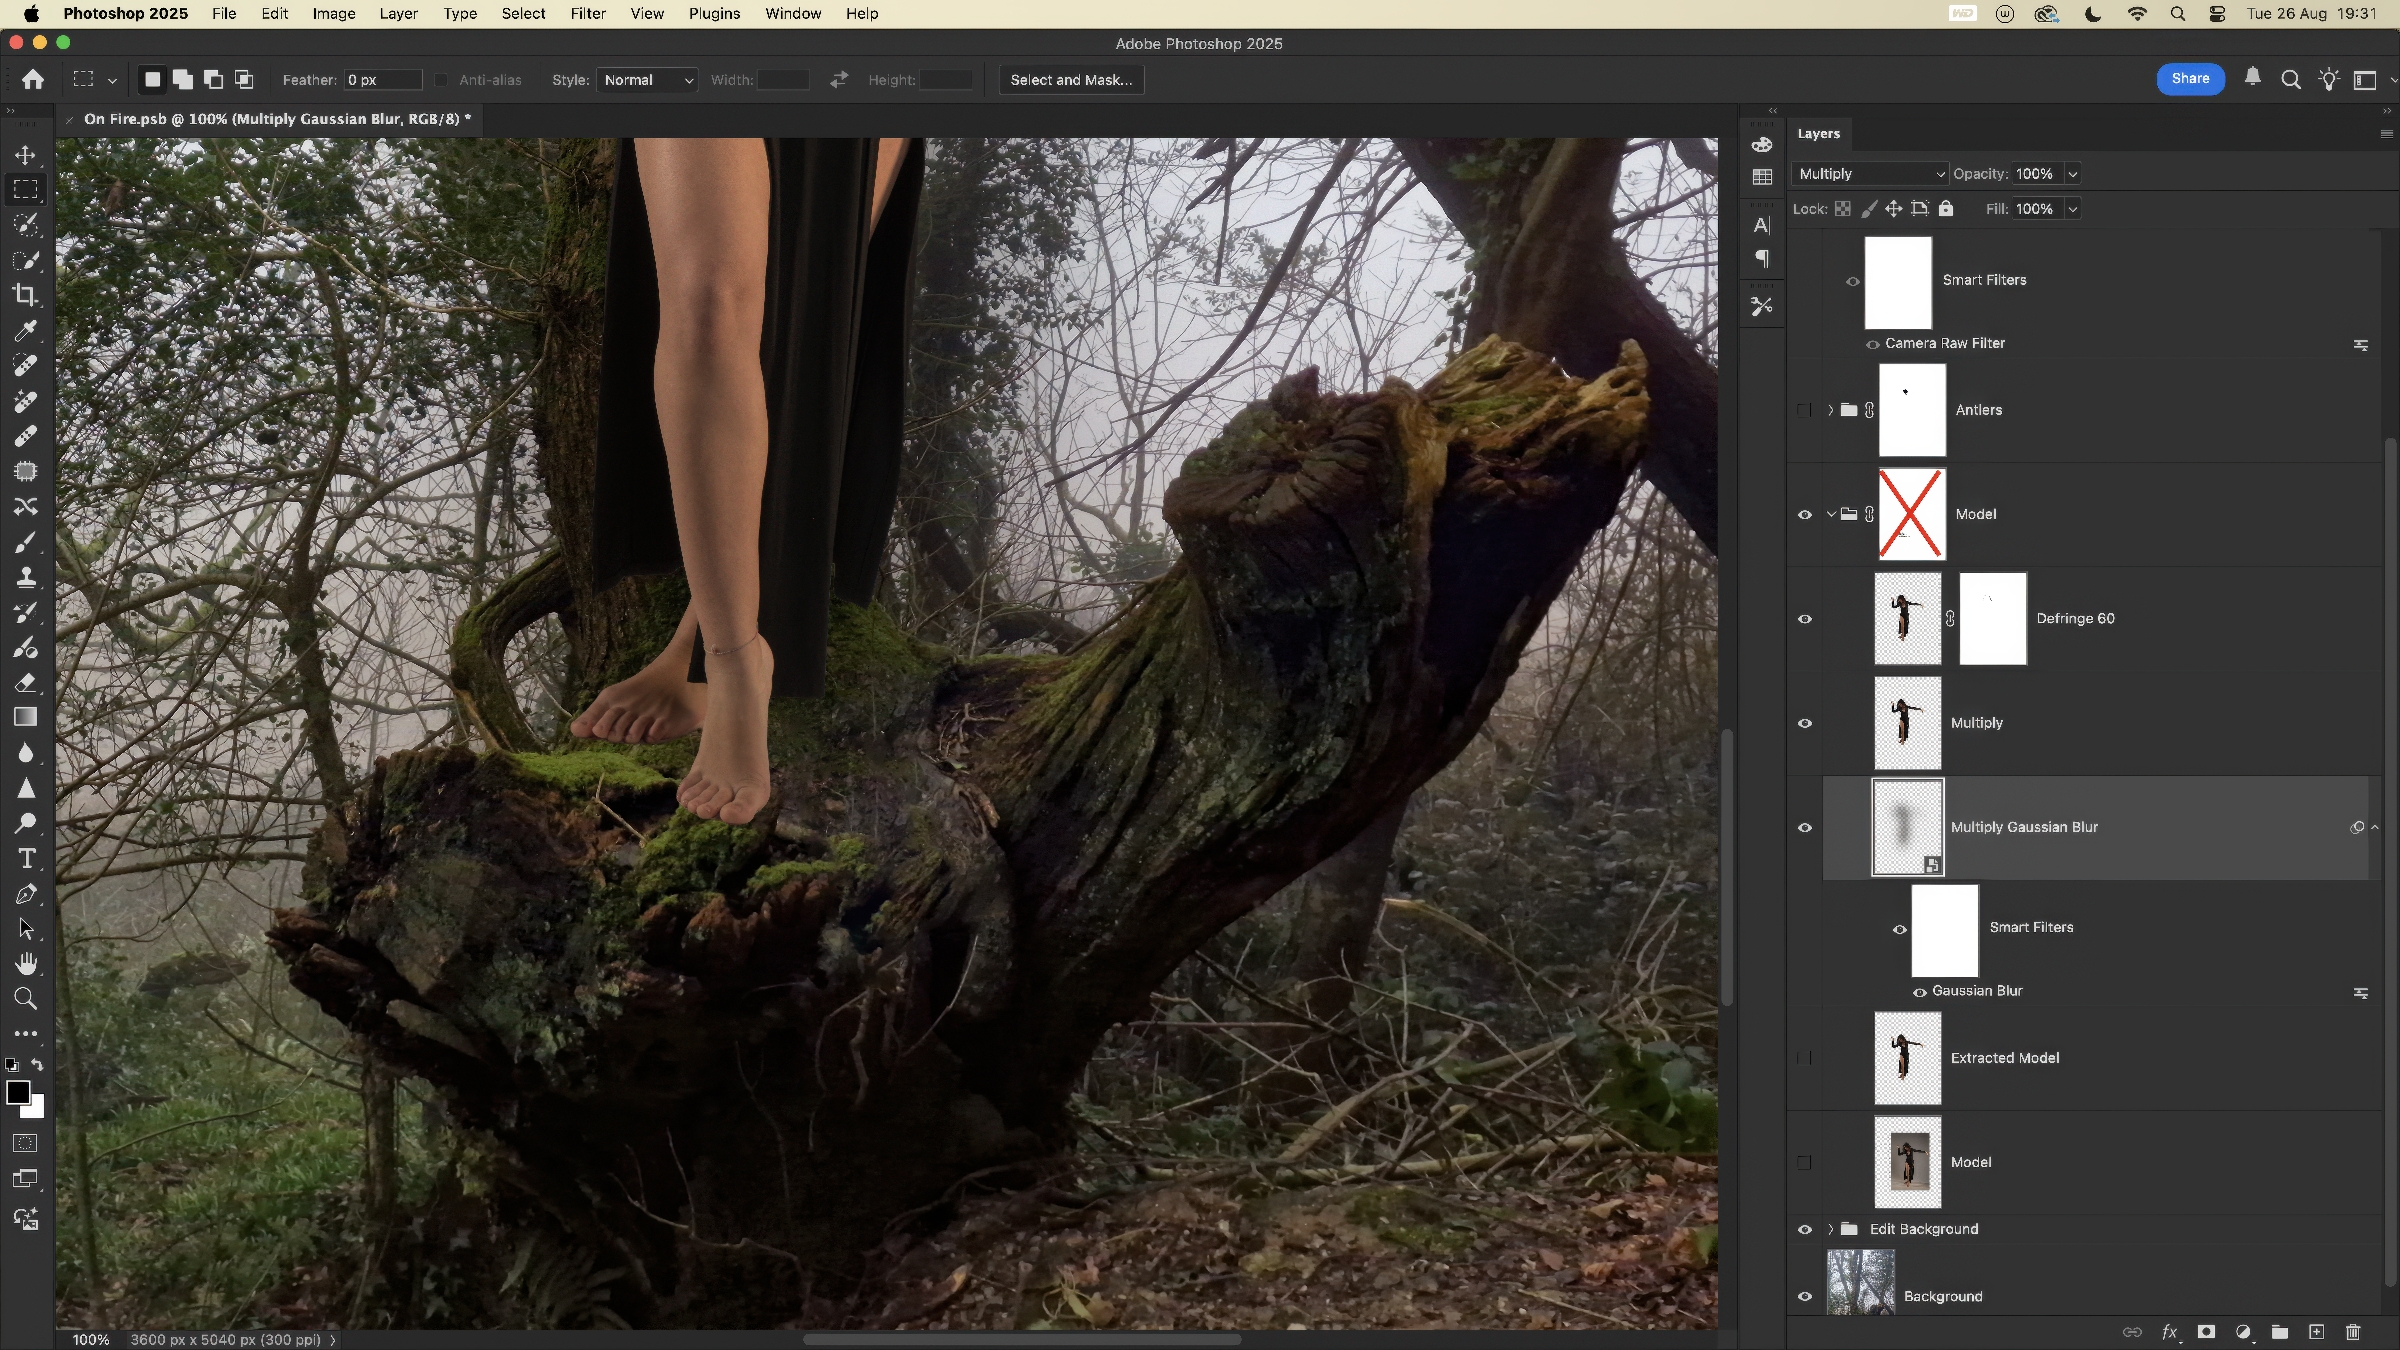Open the Filter menu
The height and width of the screenshot is (1350, 2400).
[x=588, y=14]
